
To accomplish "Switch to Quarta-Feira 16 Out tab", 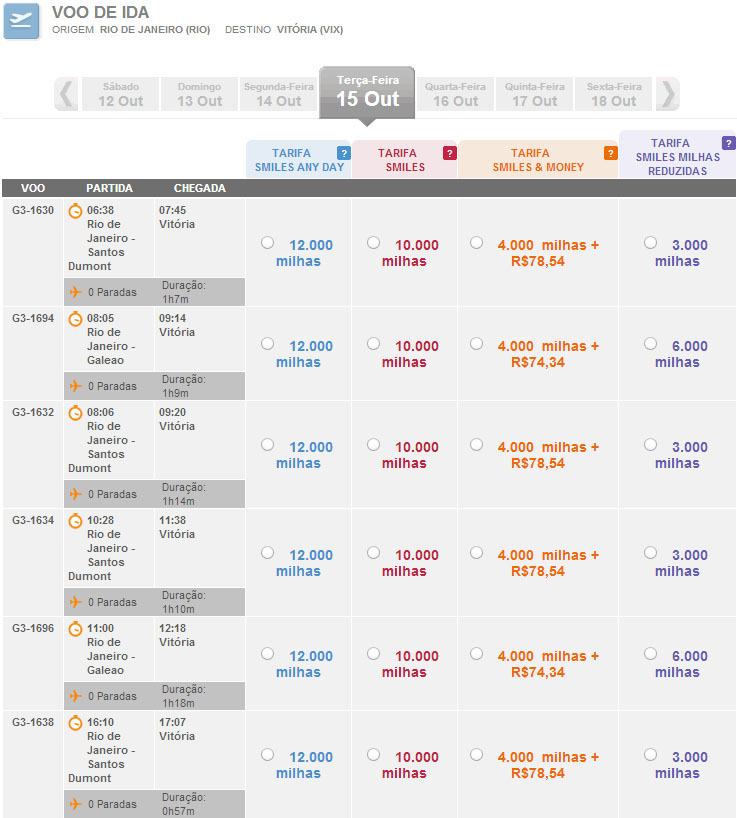I will 455,94.
